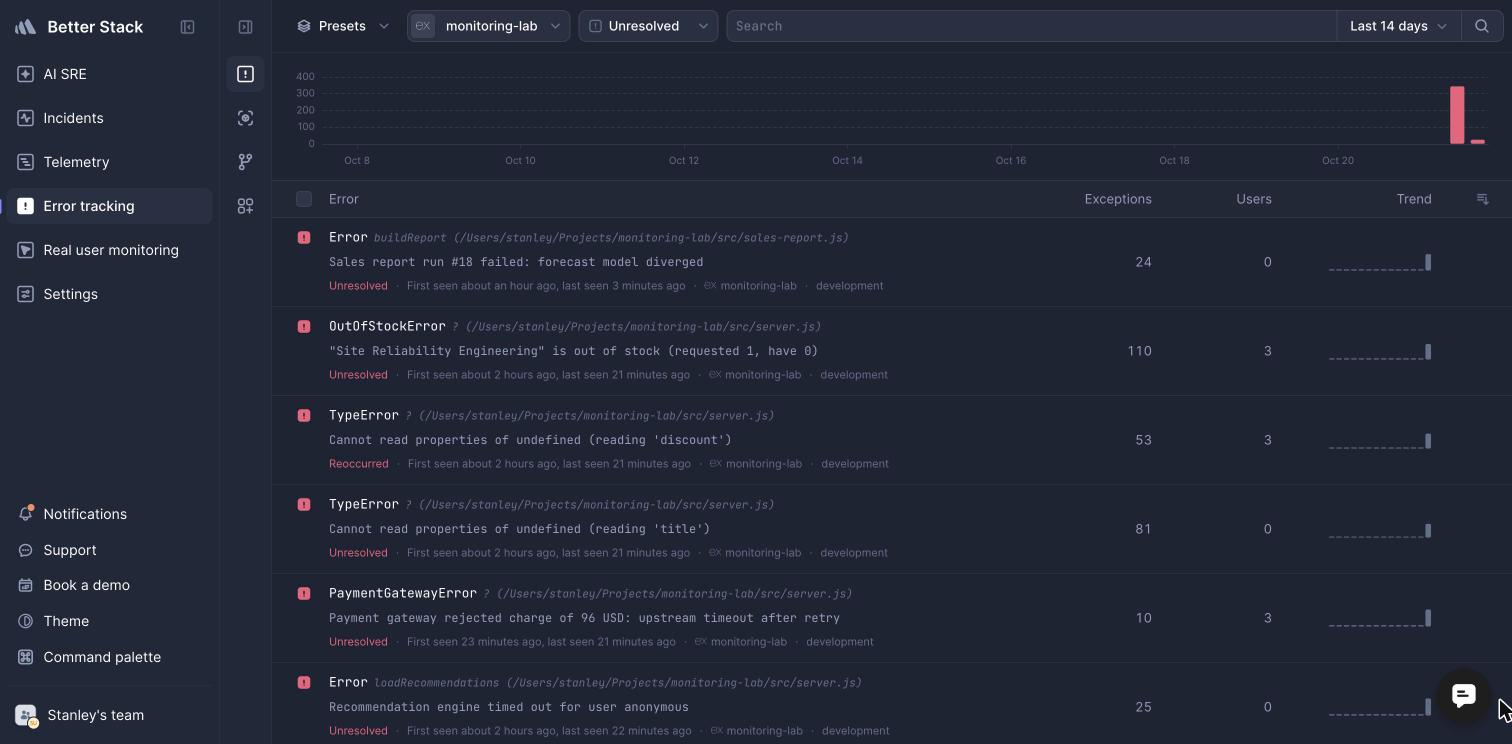
Task: Open the Presets dropdown
Action: point(343,26)
